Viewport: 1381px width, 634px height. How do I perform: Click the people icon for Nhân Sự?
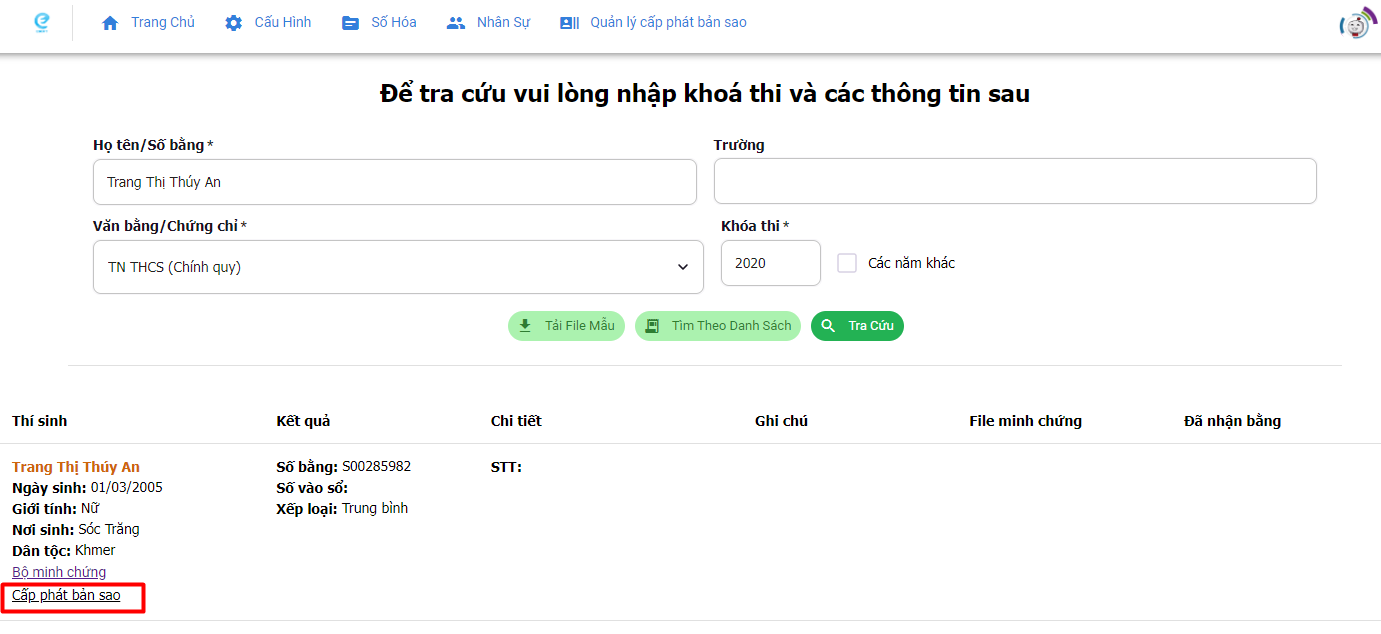456,23
